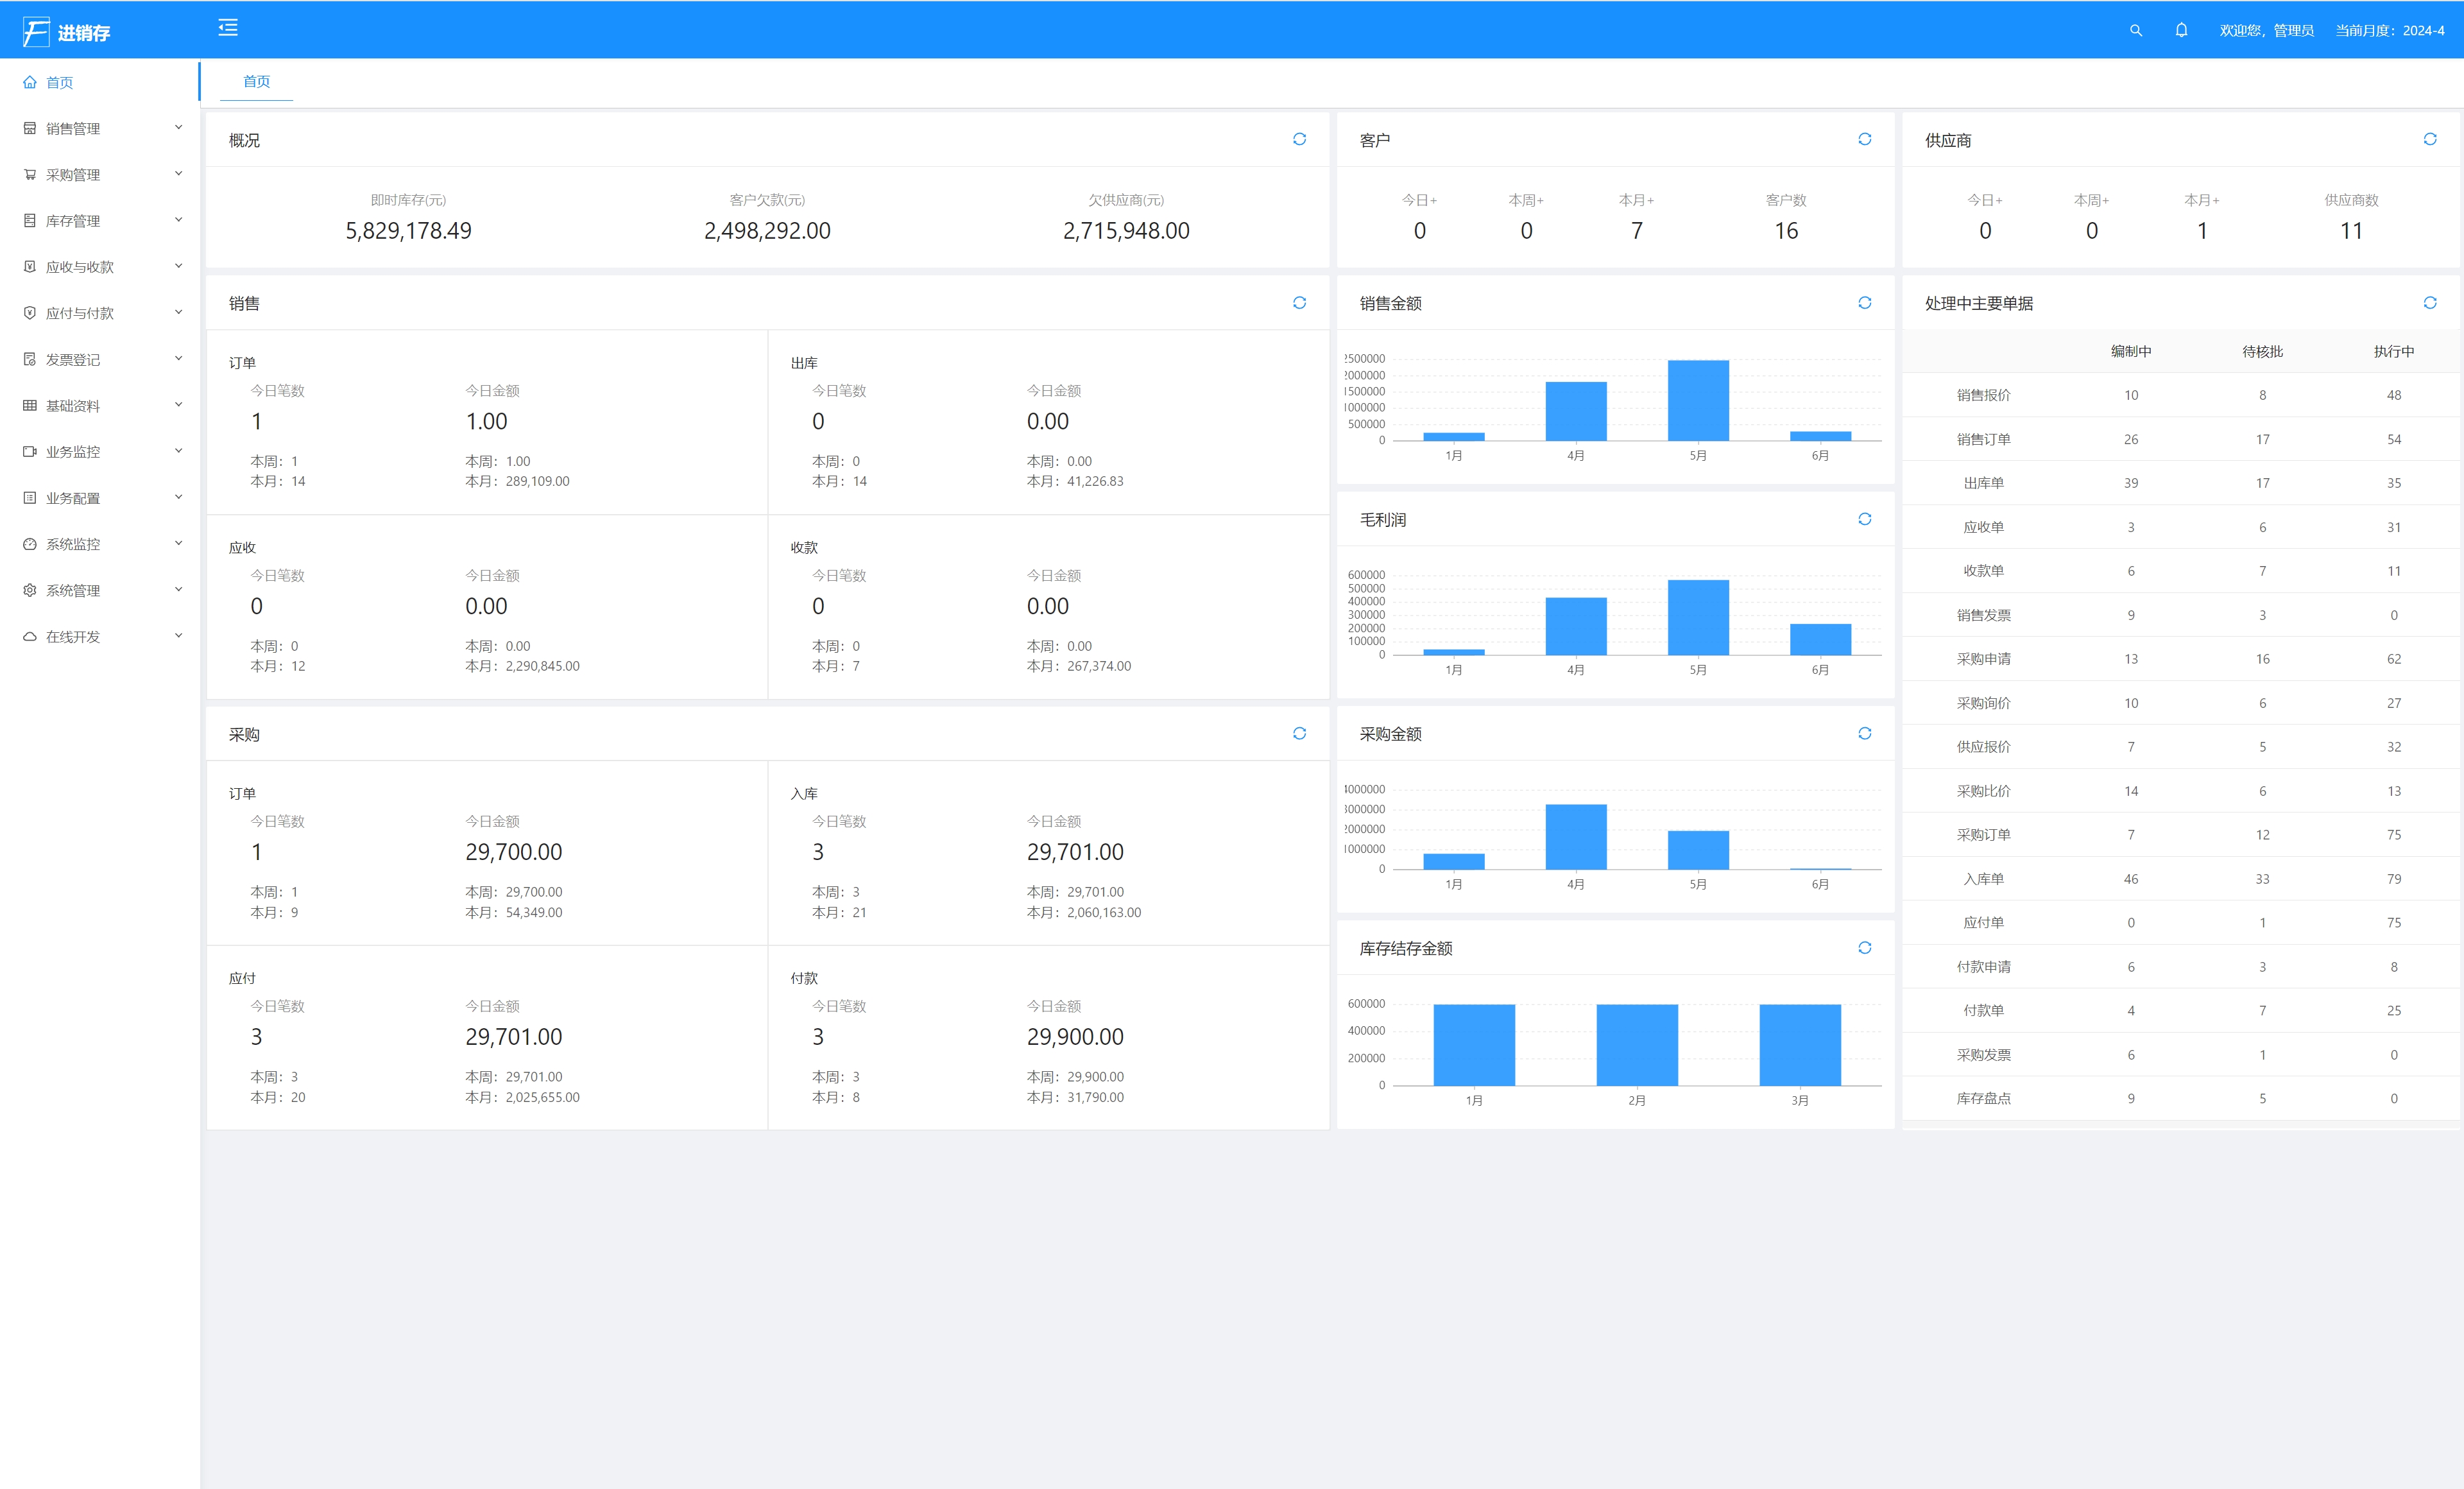
Task: Click 客户欠款 value 2,498,292.00
Action: pyautogui.click(x=767, y=231)
